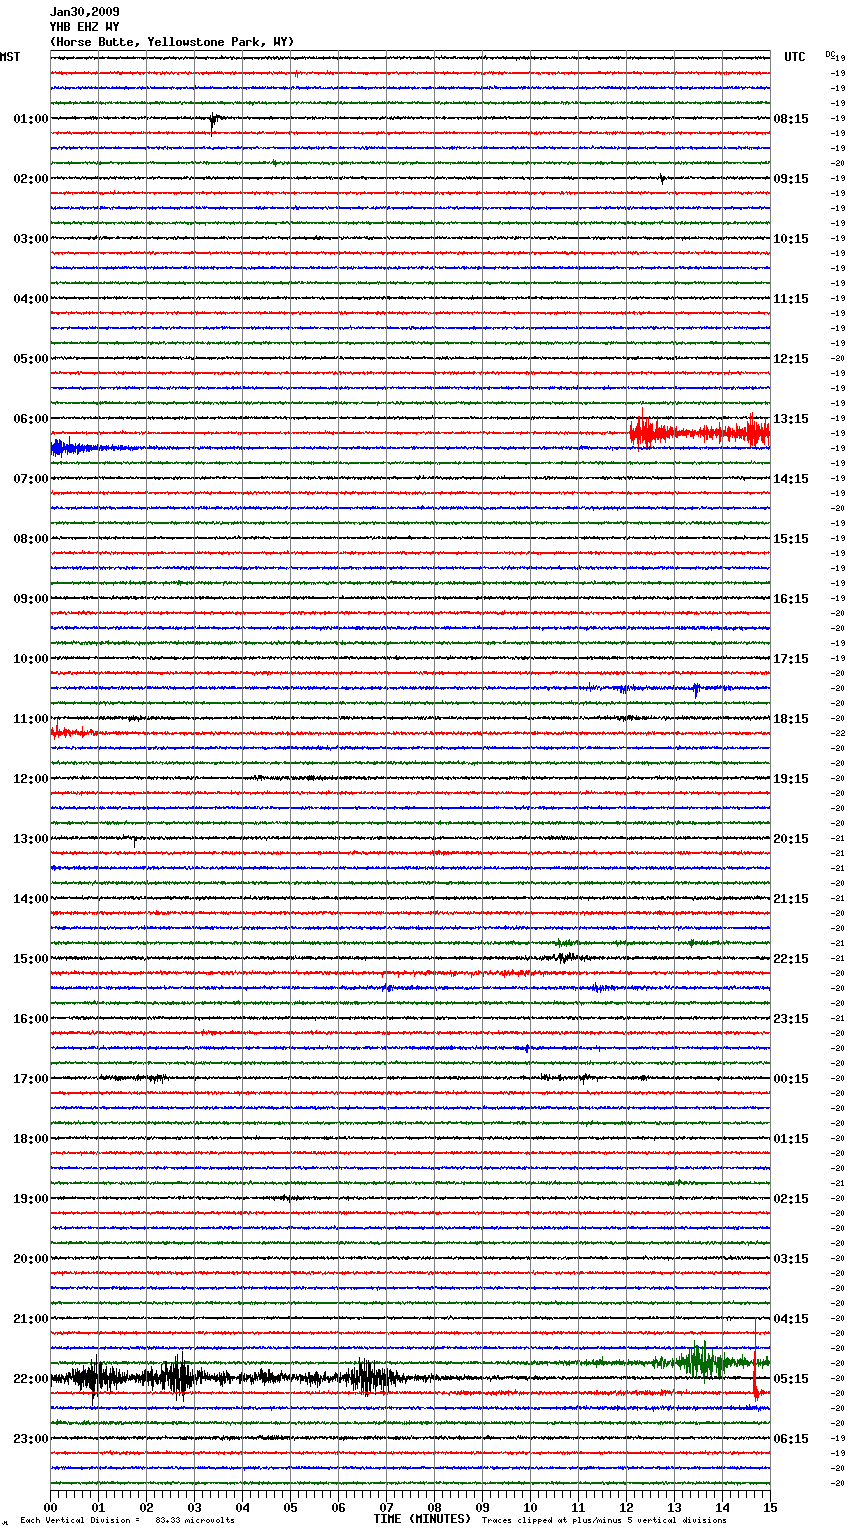Image resolution: width=850 pixels, height=1534 pixels.
Task: Click minute 00 on the bottom axis
Action: 51,1507
